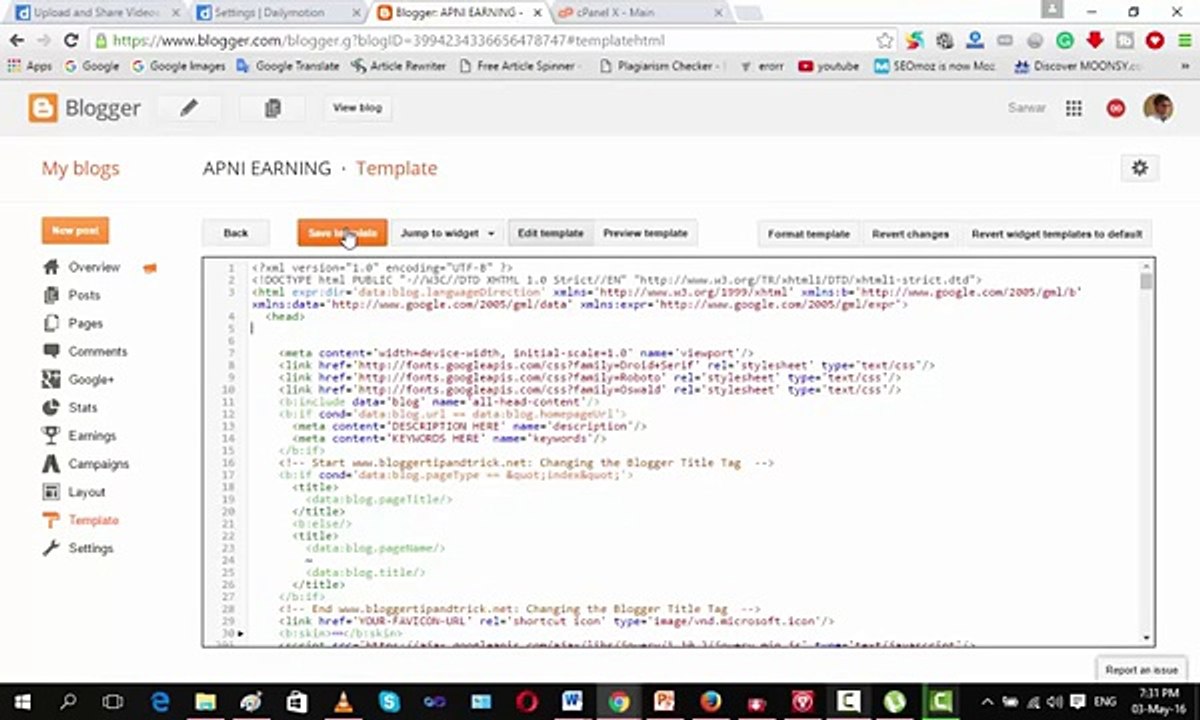Open PowerPoint from taskbar
Screen dimensions: 1200x720
point(665,702)
